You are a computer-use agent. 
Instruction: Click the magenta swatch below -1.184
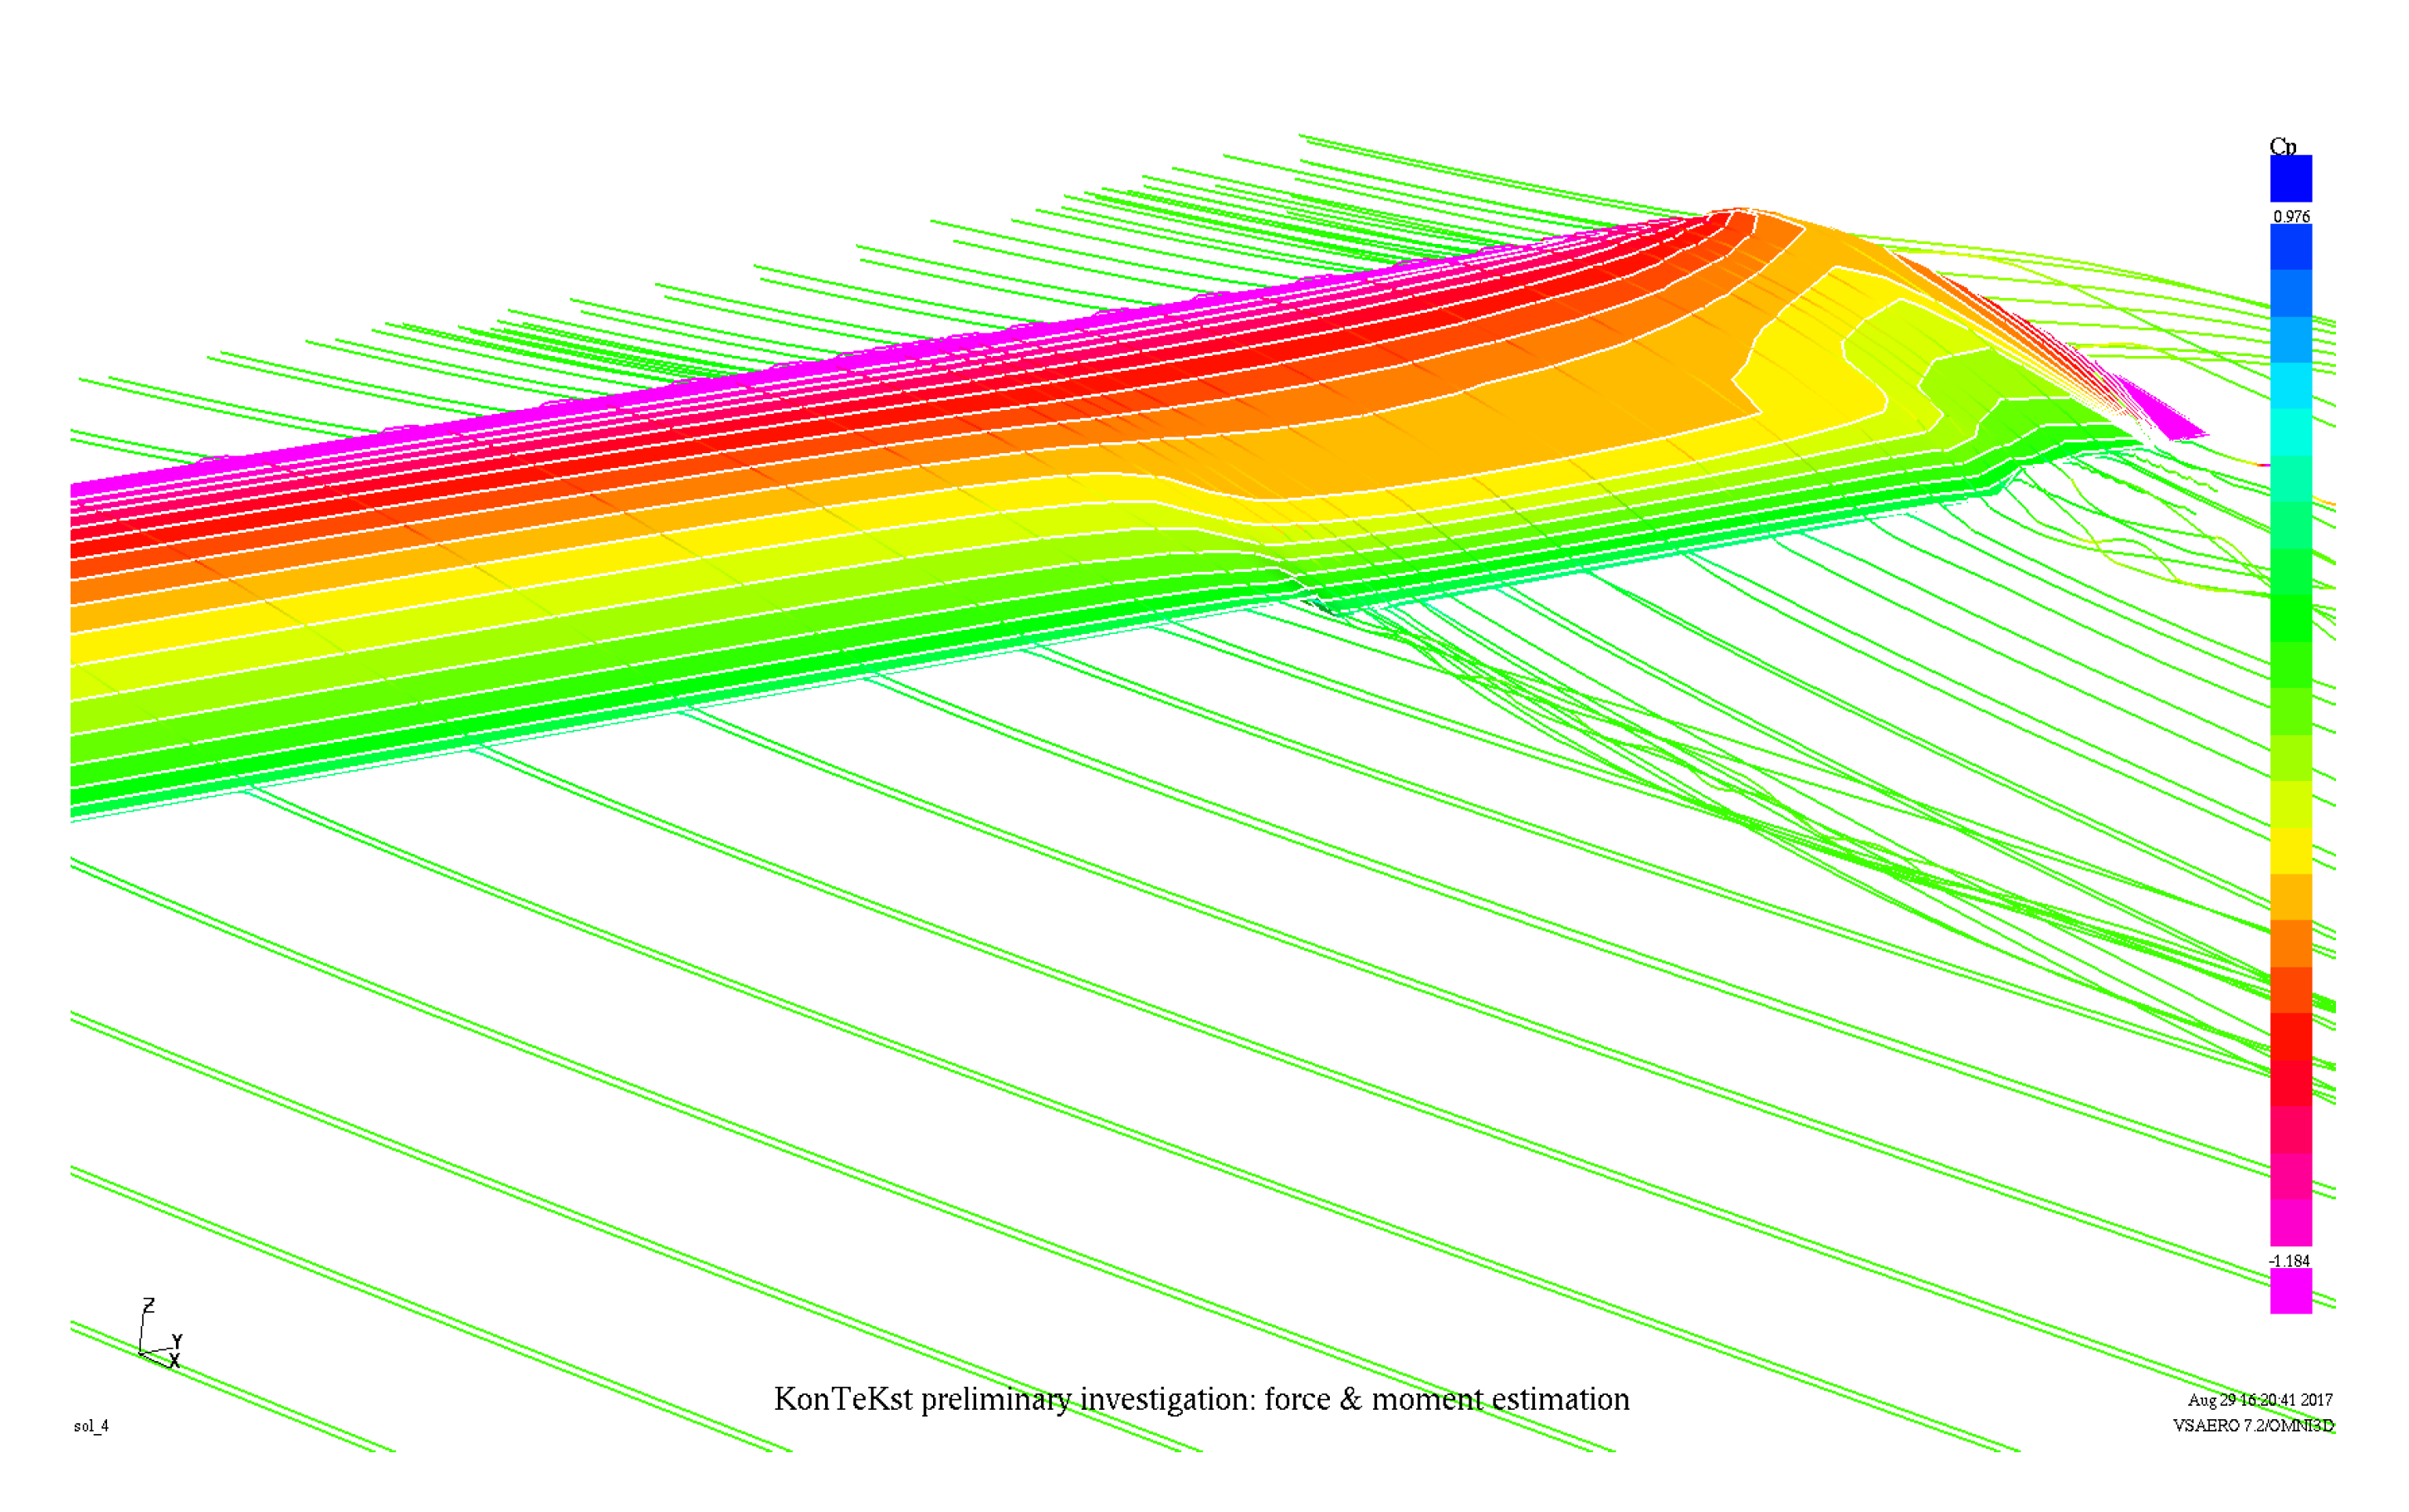click(2290, 1291)
